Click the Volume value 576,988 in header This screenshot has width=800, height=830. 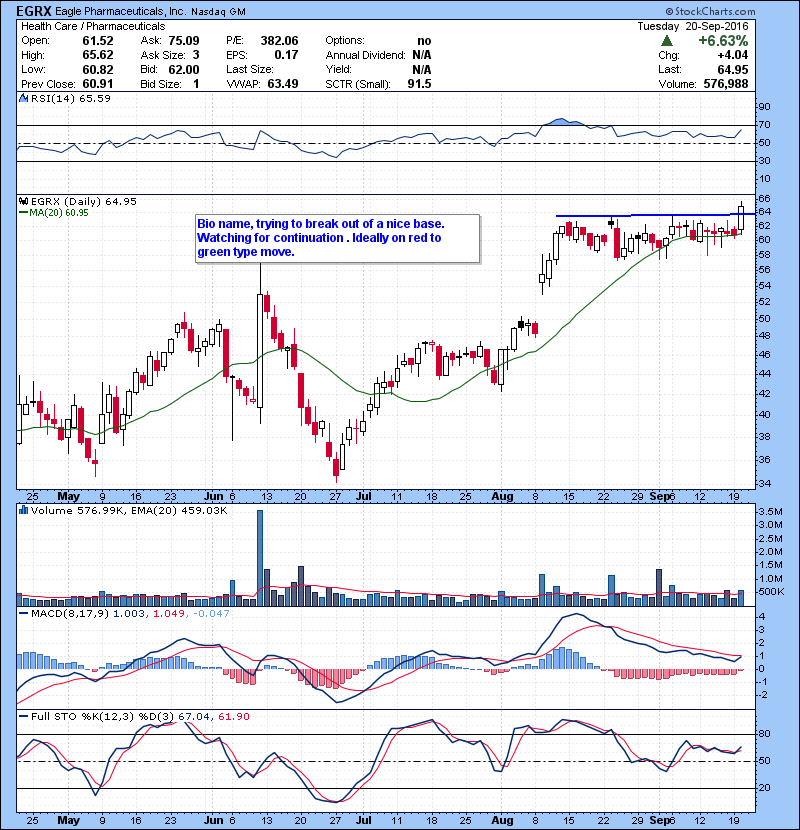pyautogui.click(x=726, y=84)
